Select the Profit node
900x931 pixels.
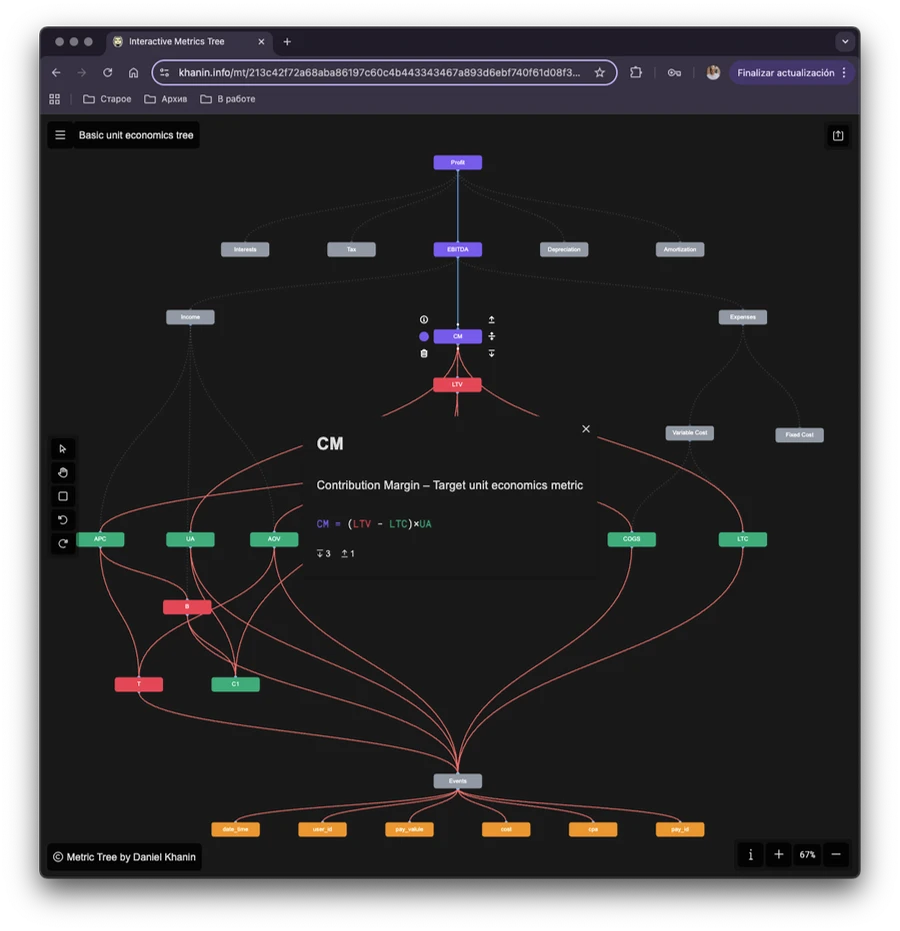click(458, 163)
